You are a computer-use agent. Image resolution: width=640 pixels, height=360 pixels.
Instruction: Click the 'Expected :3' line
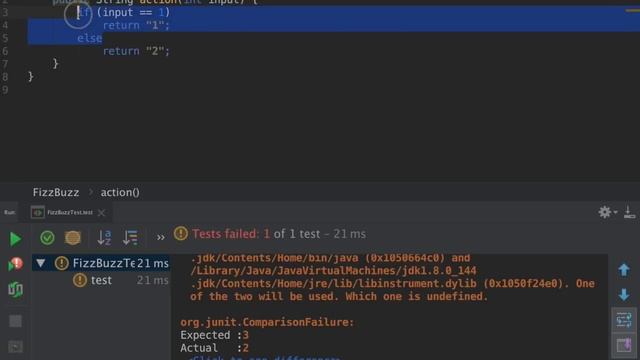pos(214,335)
